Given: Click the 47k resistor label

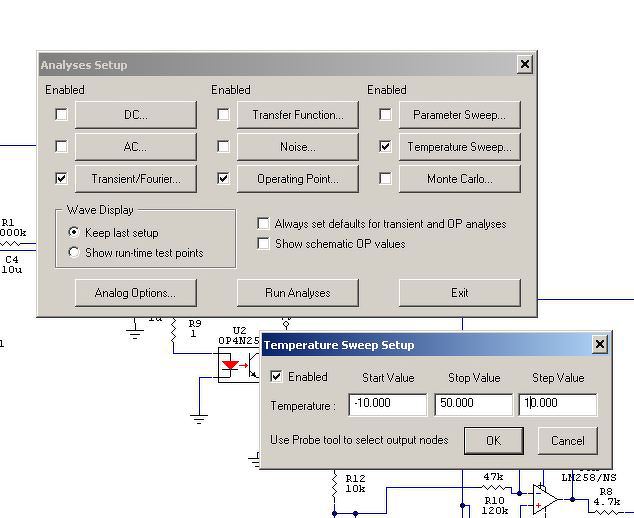Looking at the screenshot, I should point(493,477).
